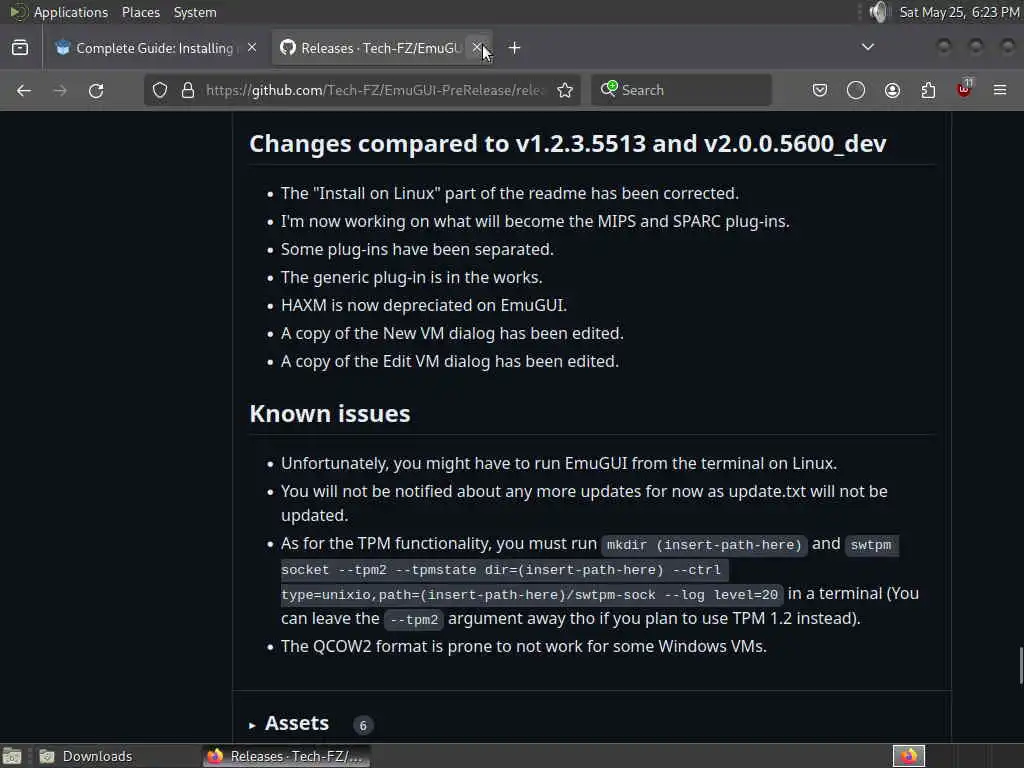Click the browser Back arrow

[24, 90]
